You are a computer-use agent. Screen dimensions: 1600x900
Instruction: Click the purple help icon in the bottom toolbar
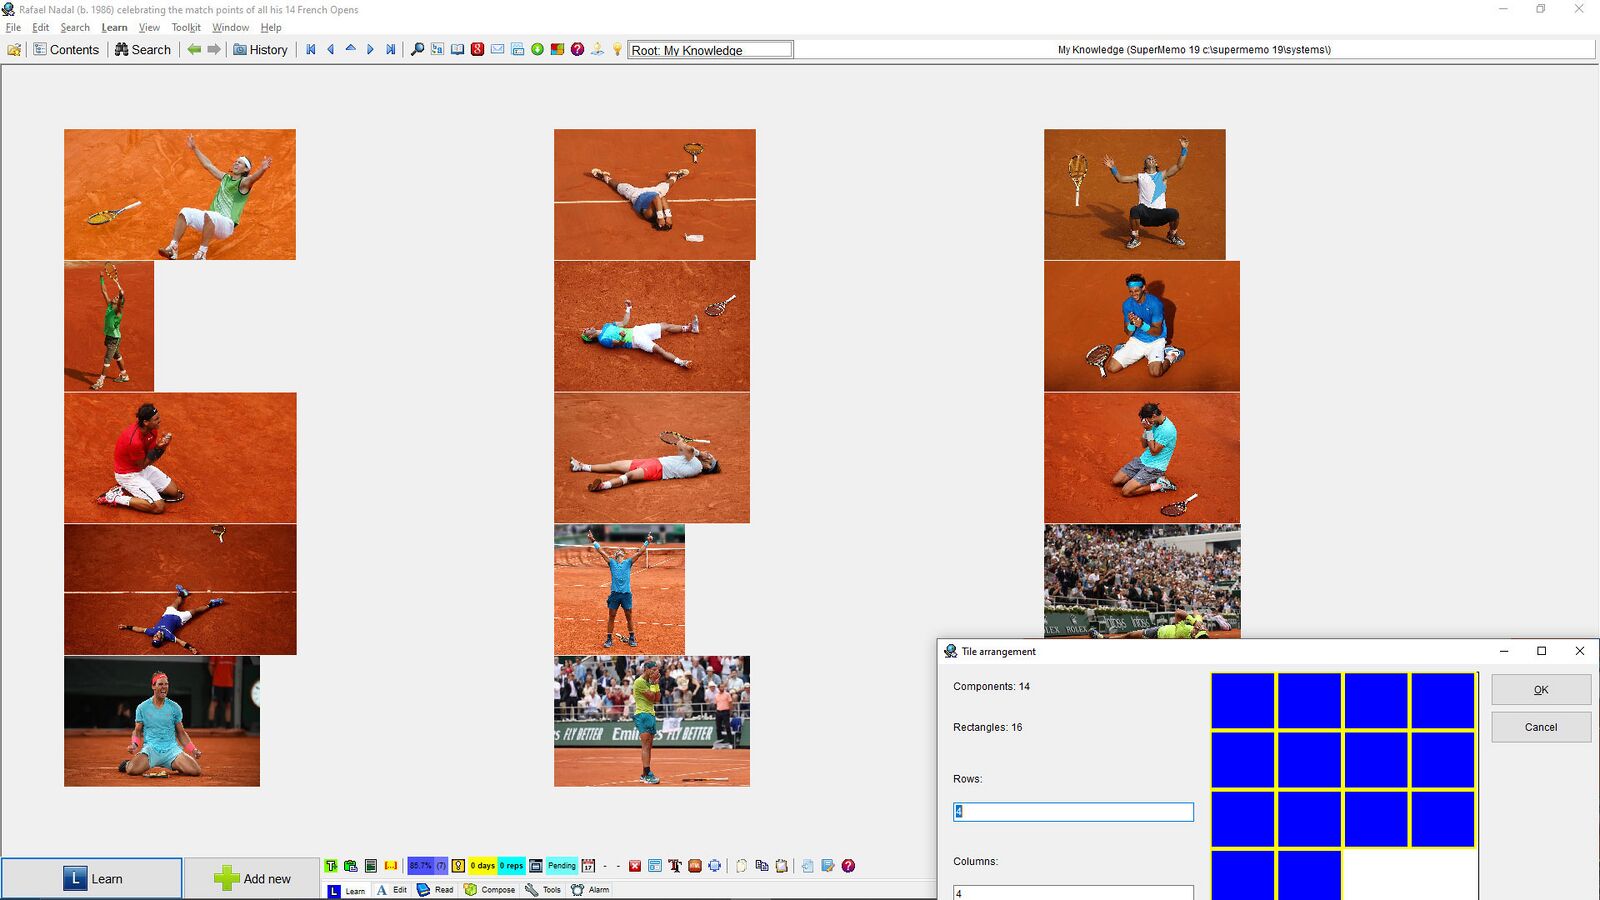848,866
